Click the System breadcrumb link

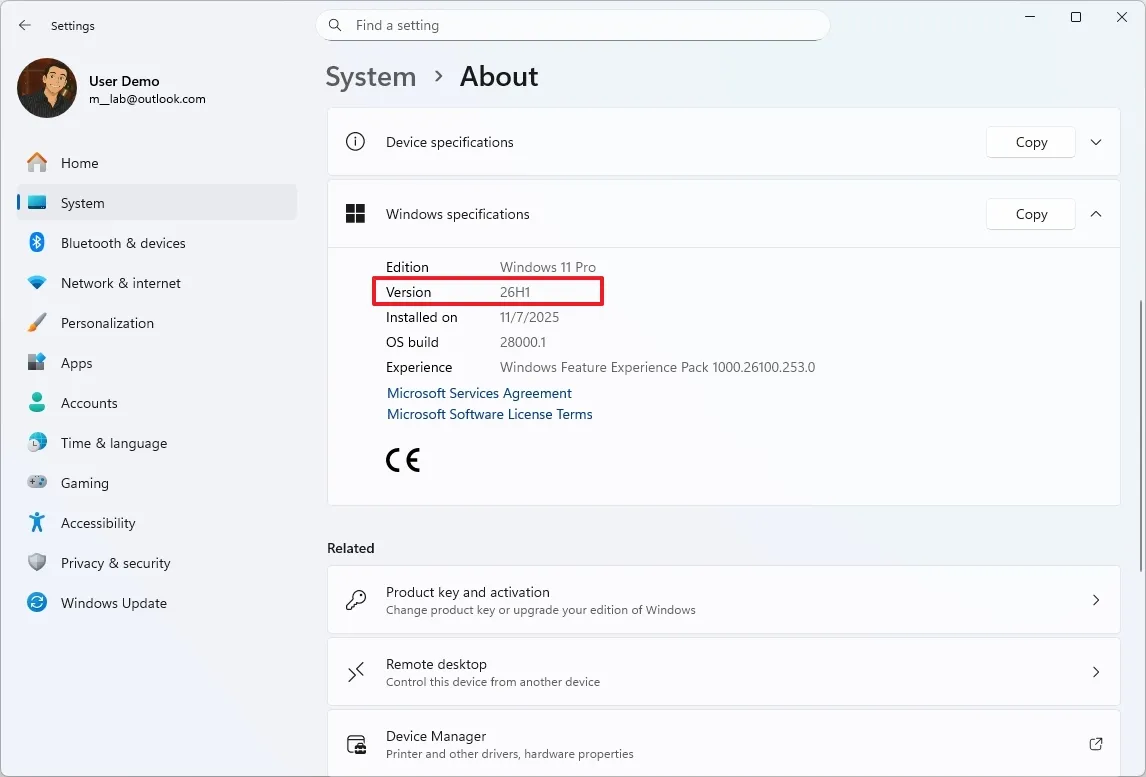pos(371,76)
